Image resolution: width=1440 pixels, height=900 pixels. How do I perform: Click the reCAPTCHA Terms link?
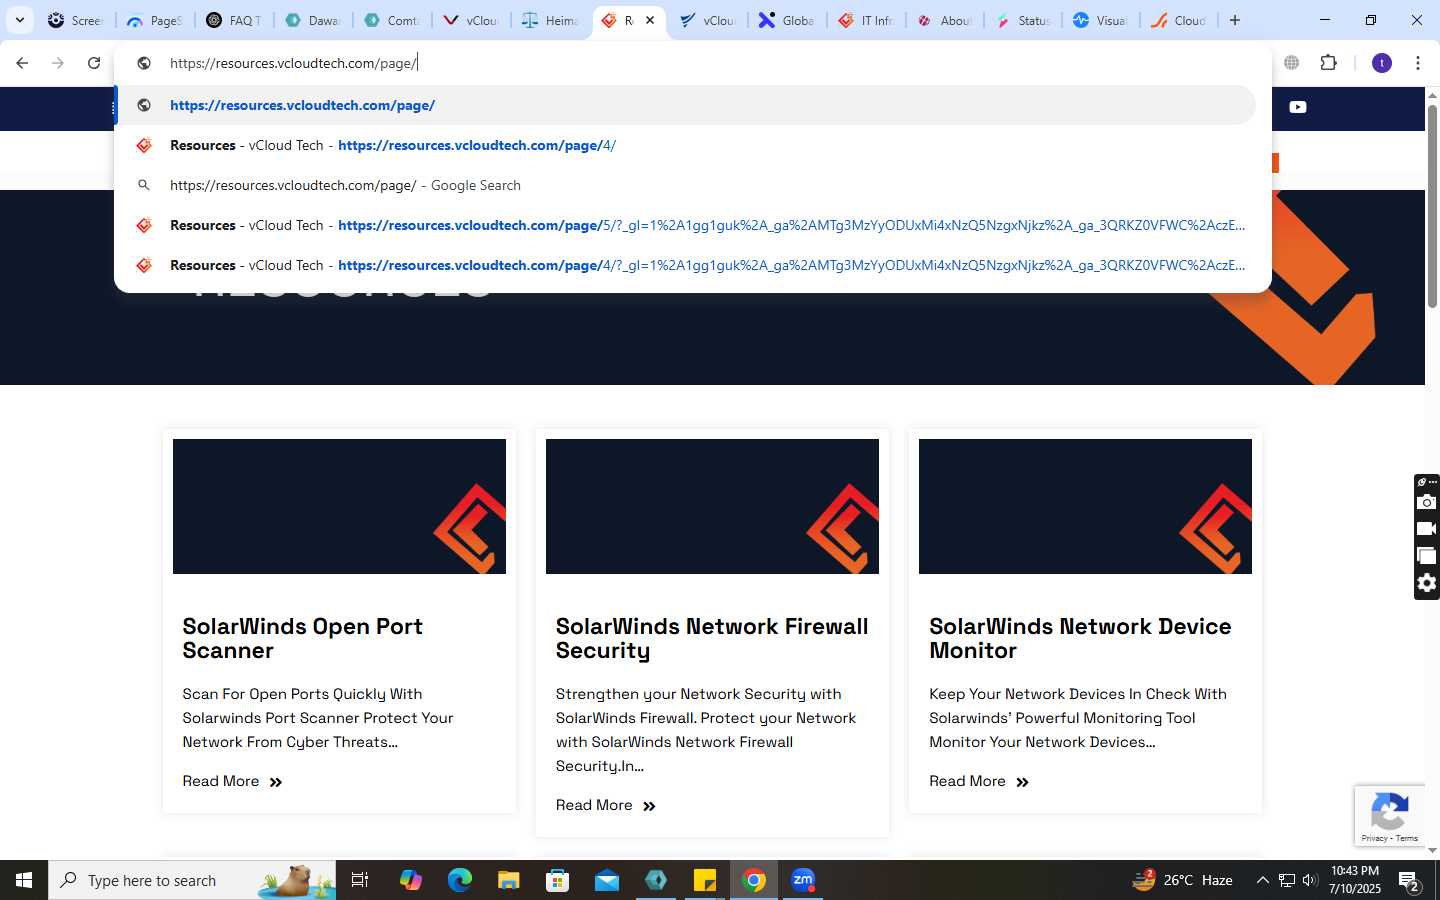[x=1407, y=838]
